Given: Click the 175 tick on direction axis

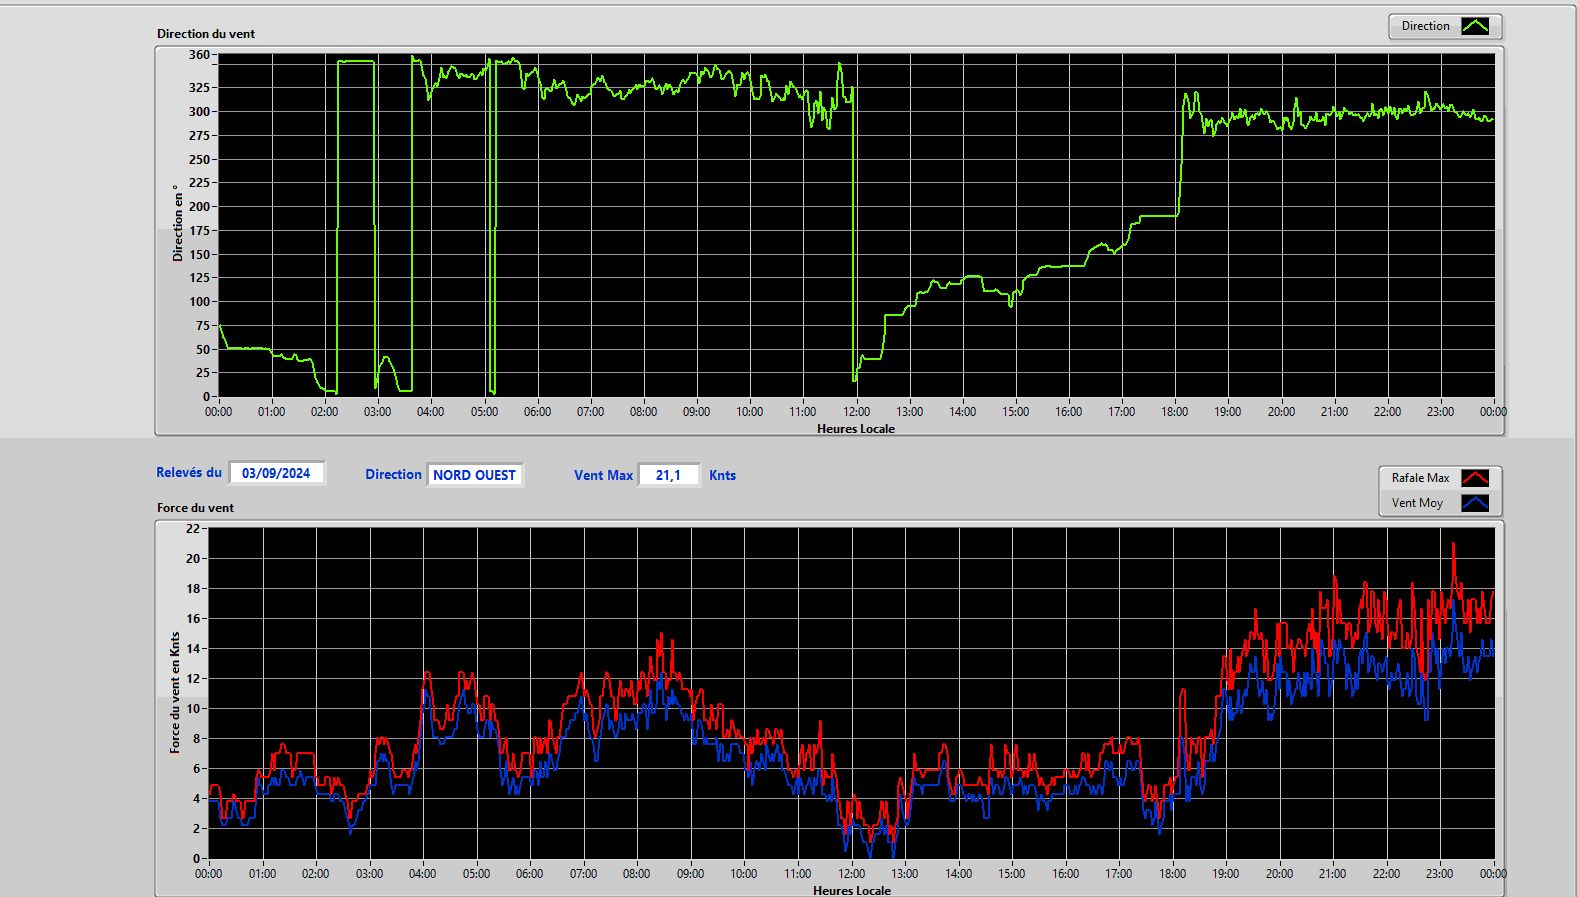Looking at the screenshot, I should (x=199, y=230).
